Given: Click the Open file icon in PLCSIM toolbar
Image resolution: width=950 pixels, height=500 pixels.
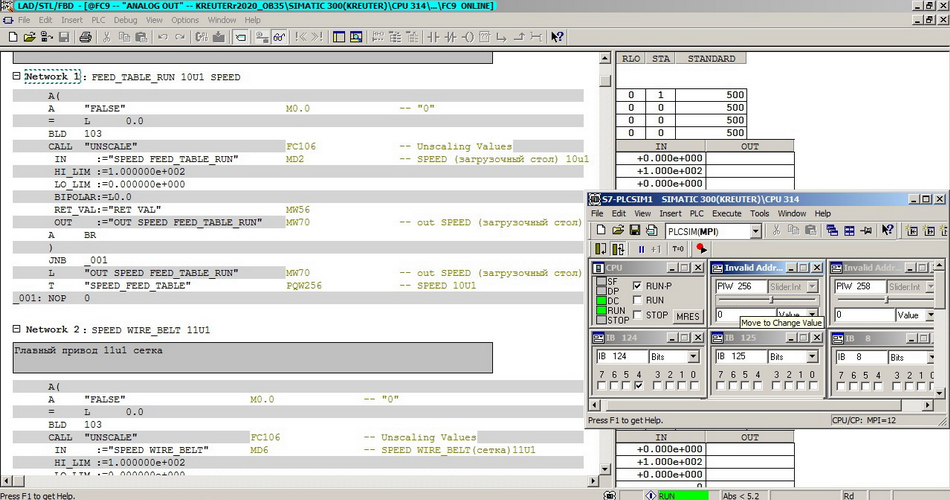Looking at the screenshot, I should click(x=618, y=231).
